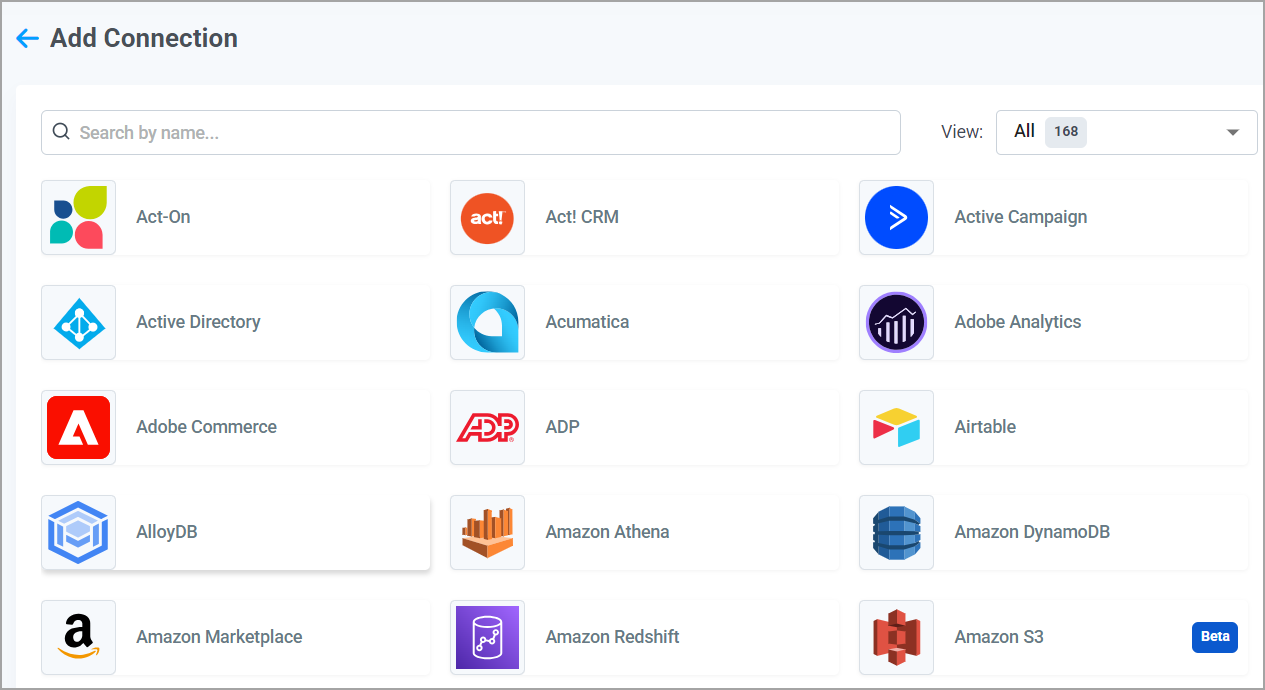The width and height of the screenshot is (1265, 690).
Task: Click the View: label
Action: 962,132
